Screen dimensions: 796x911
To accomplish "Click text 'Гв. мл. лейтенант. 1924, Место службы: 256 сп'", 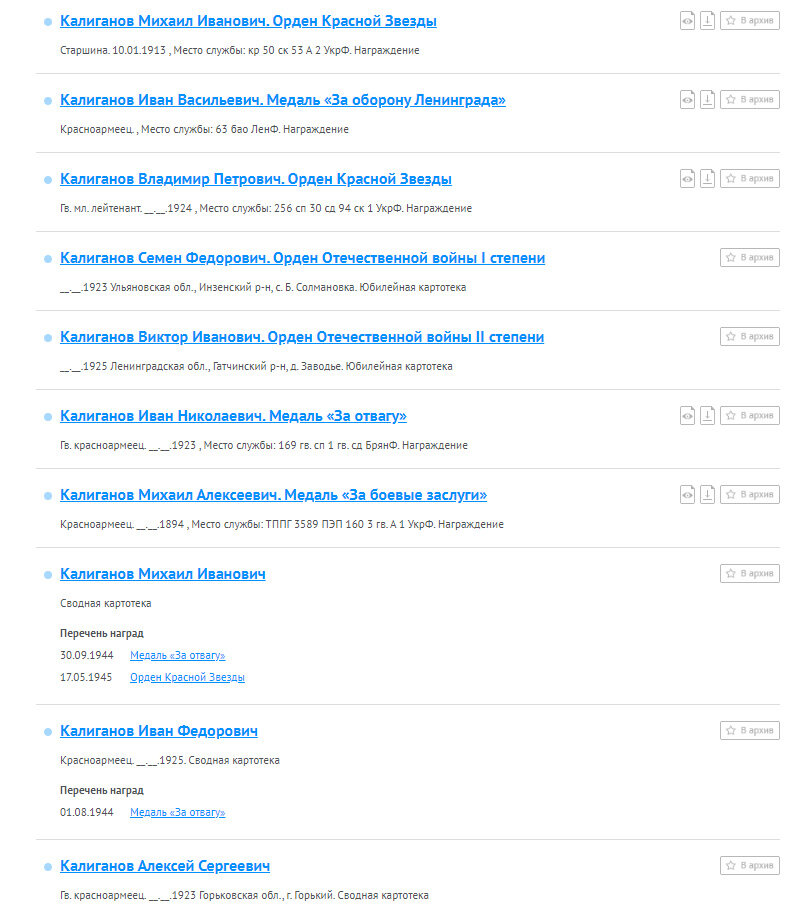I will 266,209.
